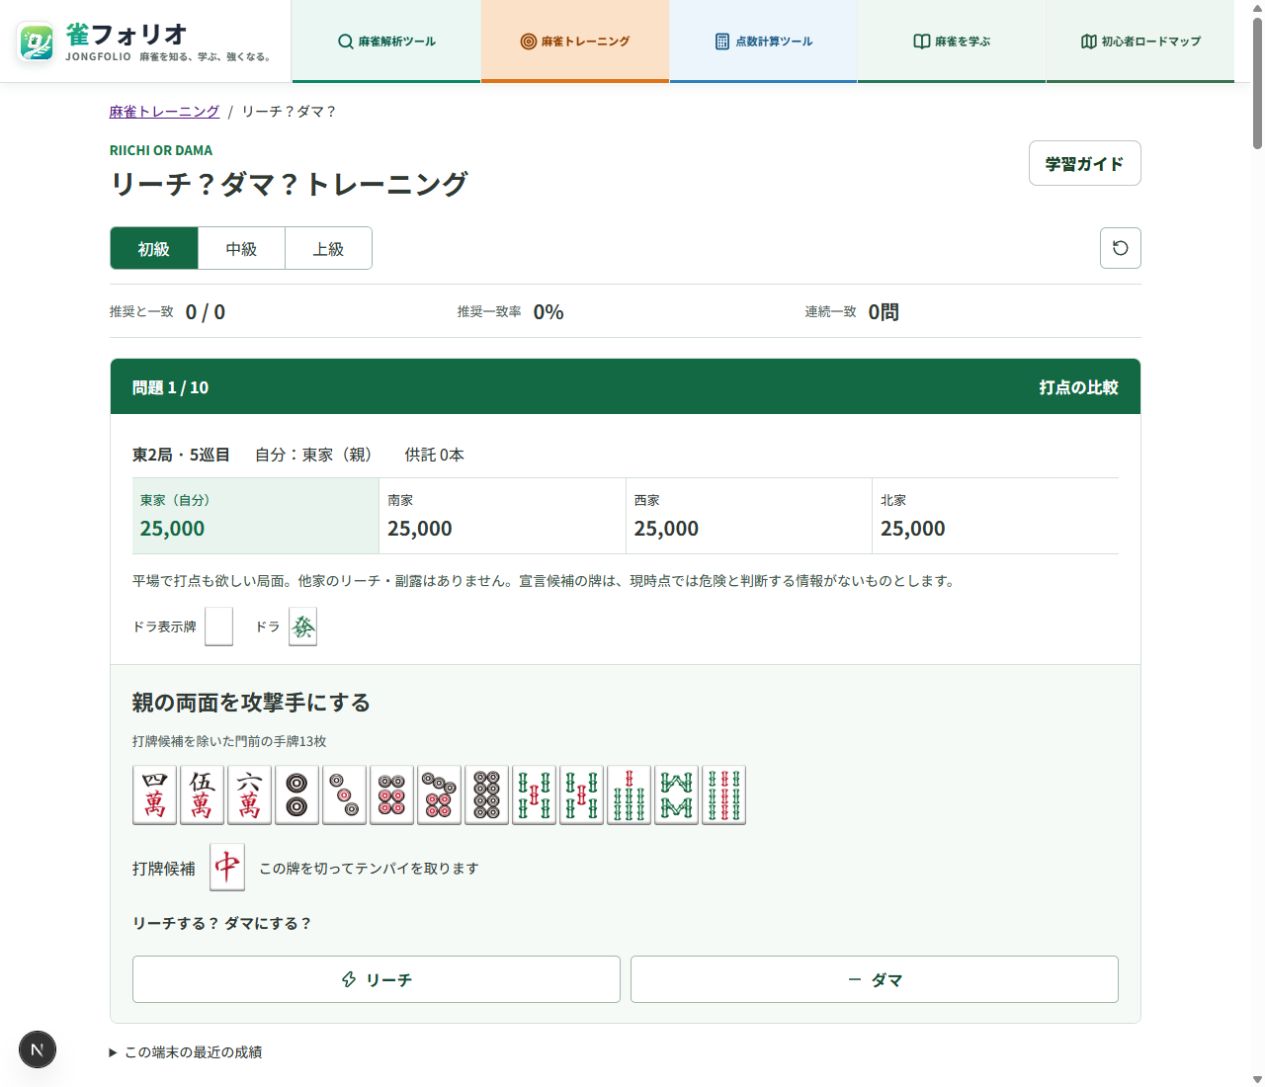Open the 麻雀を学ぶ tab

(x=952, y=41)
